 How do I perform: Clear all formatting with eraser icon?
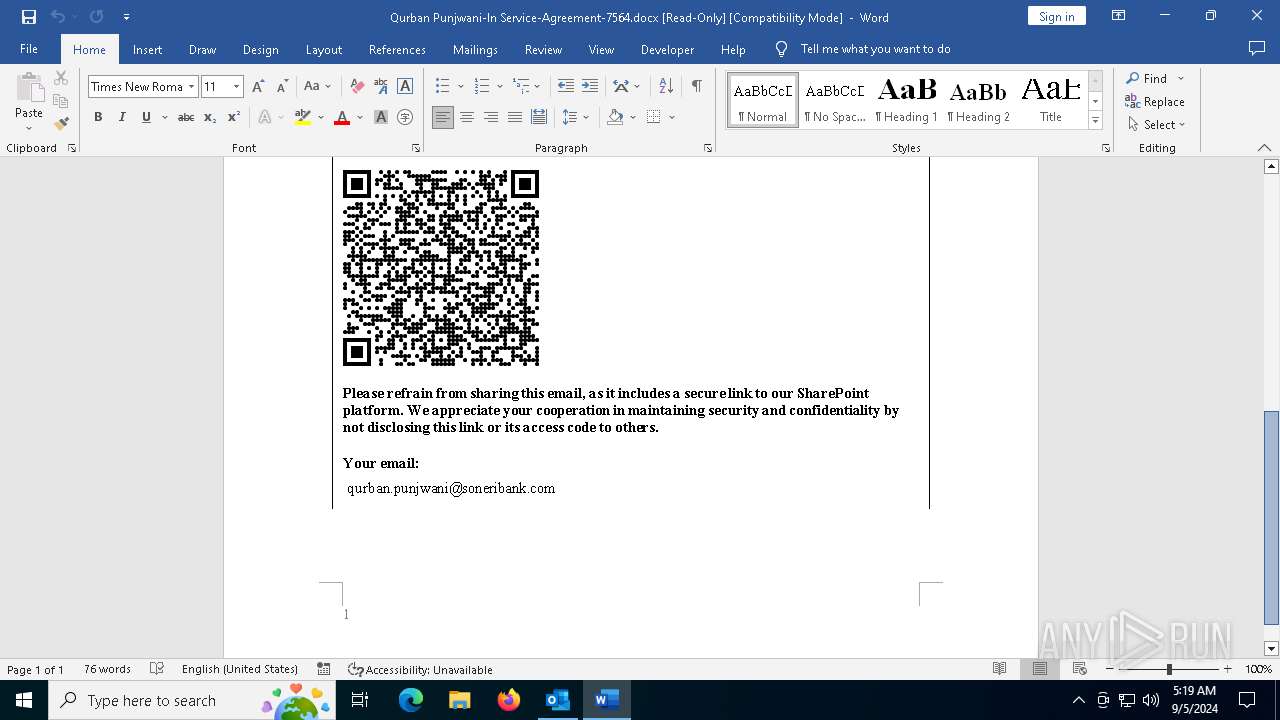[357, 87]
